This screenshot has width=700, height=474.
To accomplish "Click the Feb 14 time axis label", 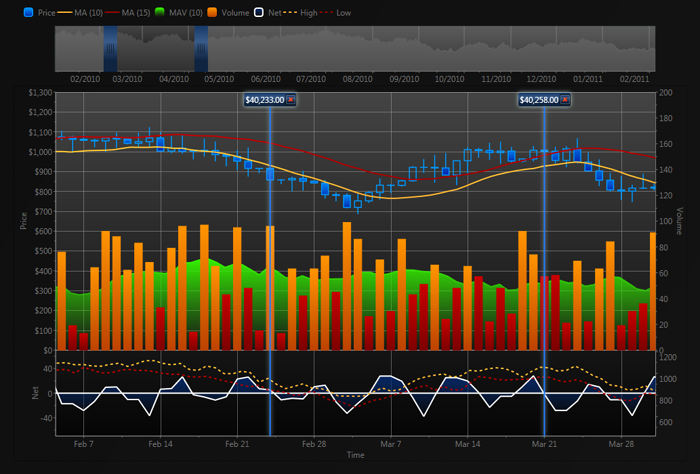I will pyautogui.click(x=160, y=444).
